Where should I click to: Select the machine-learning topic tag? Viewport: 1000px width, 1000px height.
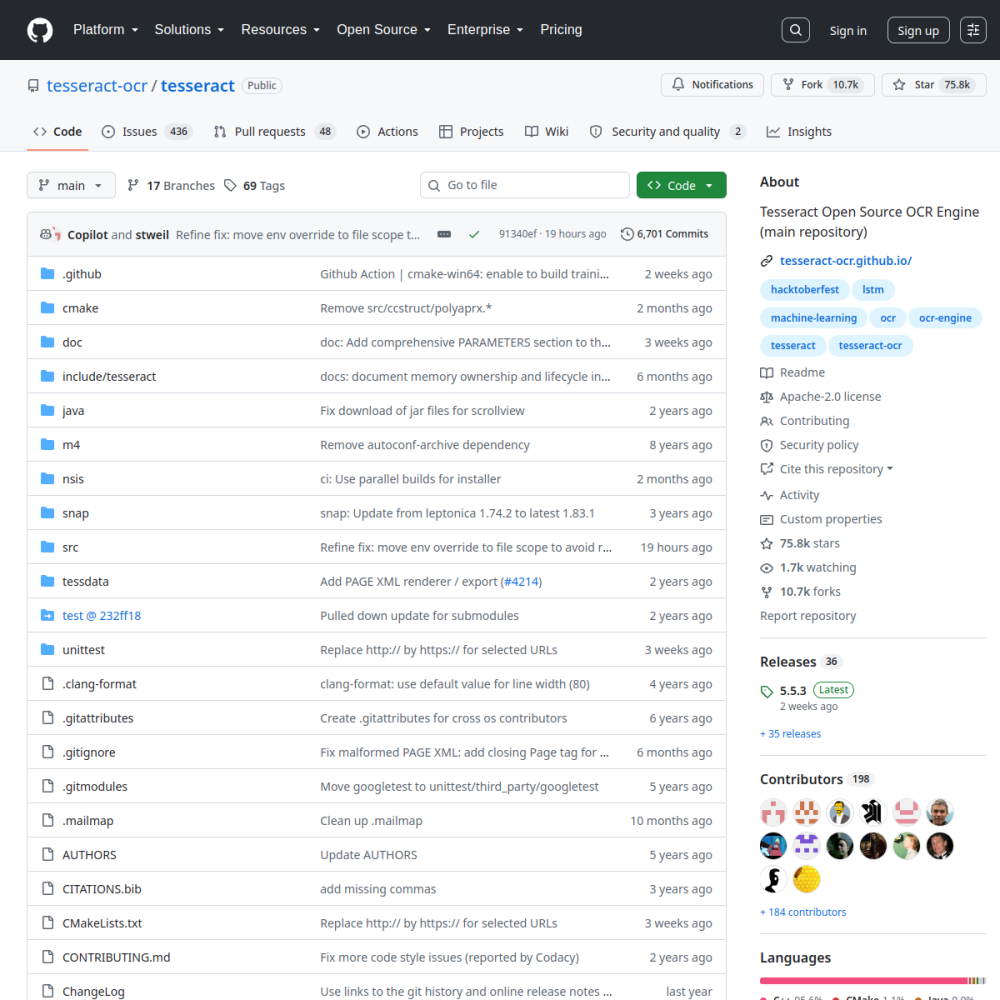[813, 318]
